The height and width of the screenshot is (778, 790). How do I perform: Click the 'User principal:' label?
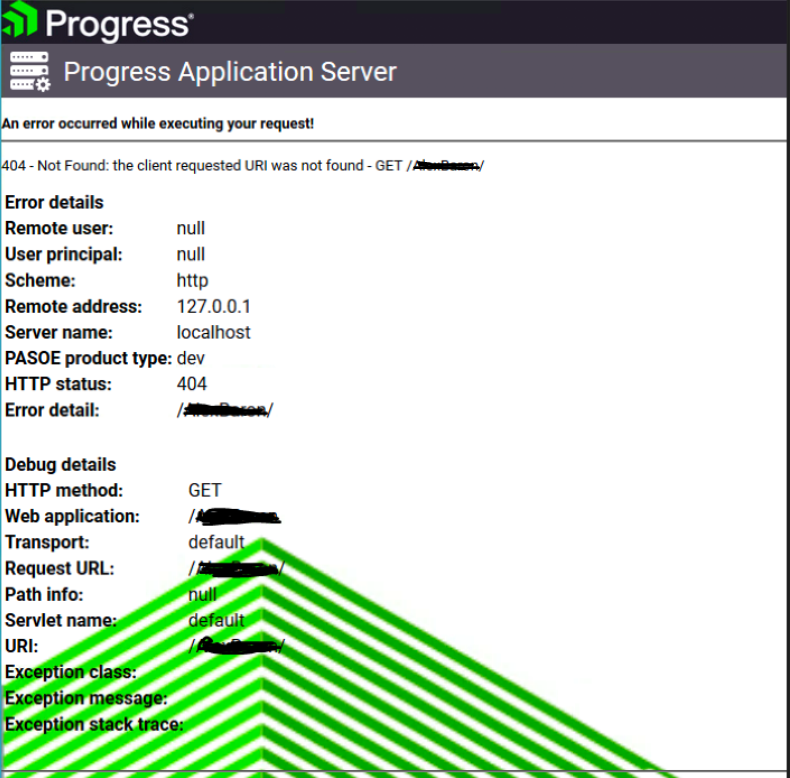[63, 254]
